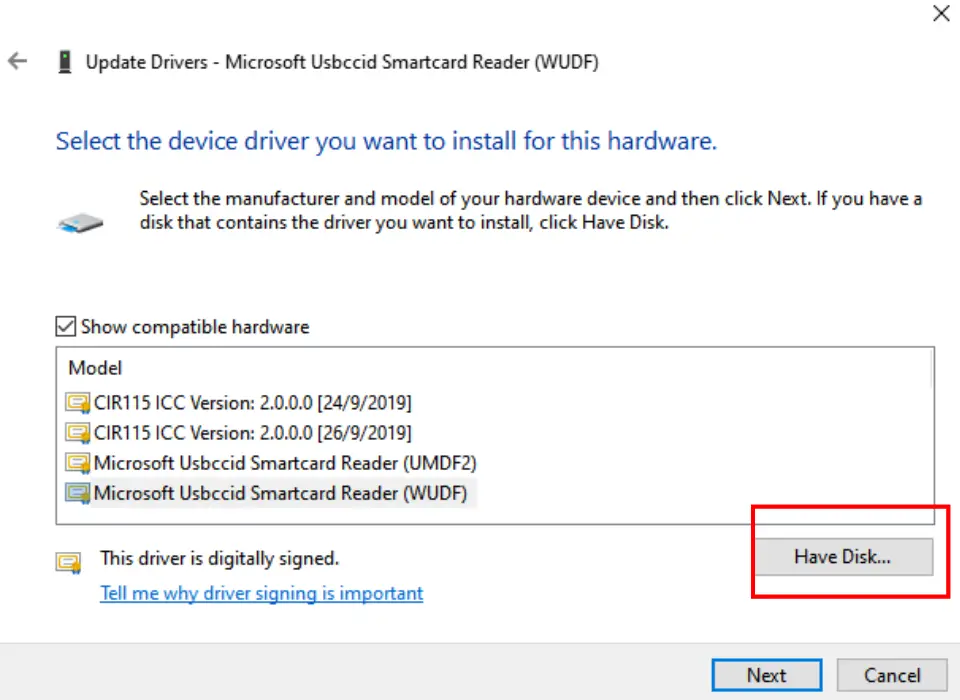Click the back arrow in the wizard header
The width and height of the screenshot is (960, 700).
pos(17,62)
